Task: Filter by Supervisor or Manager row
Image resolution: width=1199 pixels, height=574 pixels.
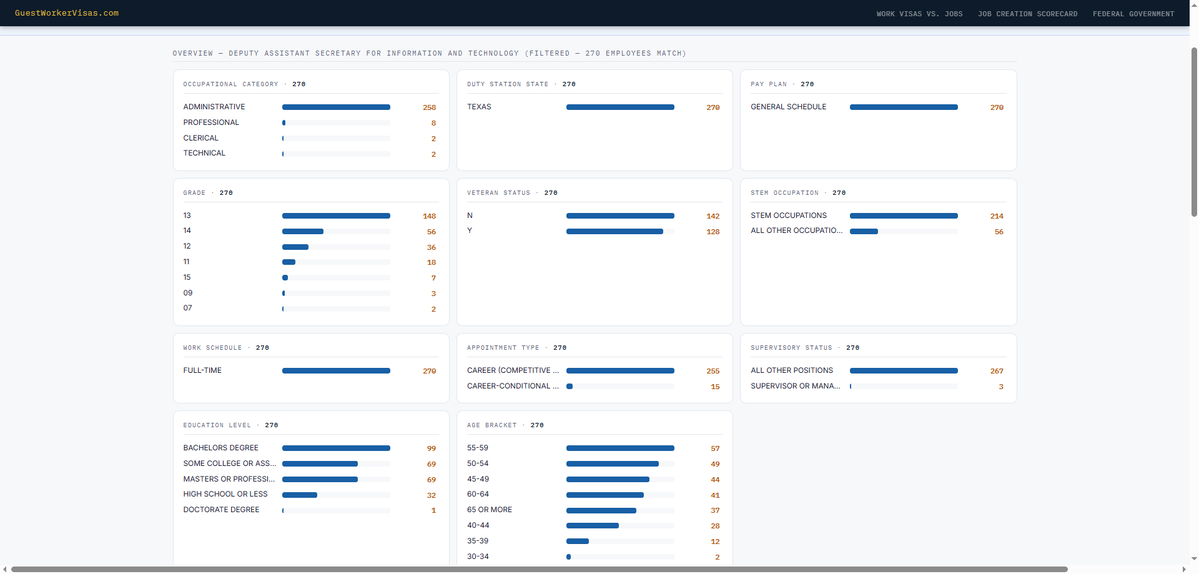Action: [879, 386]
